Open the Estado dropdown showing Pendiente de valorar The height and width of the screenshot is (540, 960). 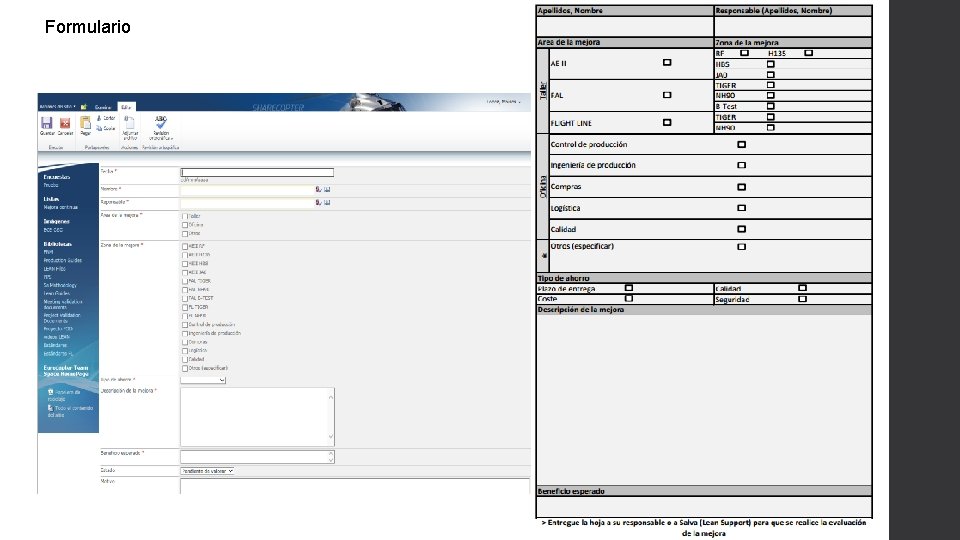coord(207,471)
